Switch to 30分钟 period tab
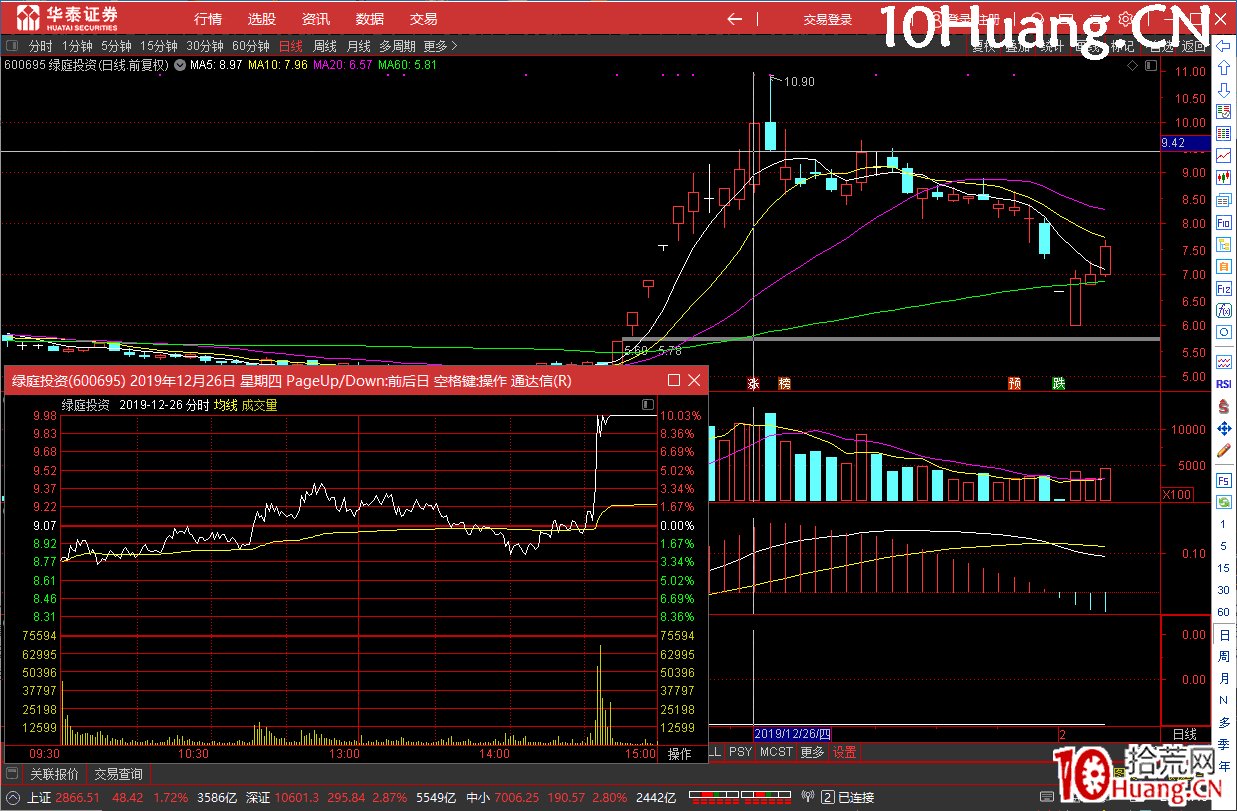Screen dimensions: 1237x811 (205, 46)
